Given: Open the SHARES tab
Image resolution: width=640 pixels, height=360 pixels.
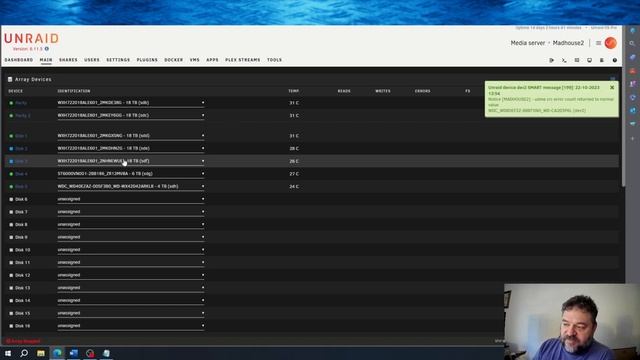Looking at the screenshot, I should [x=68, y=60].
